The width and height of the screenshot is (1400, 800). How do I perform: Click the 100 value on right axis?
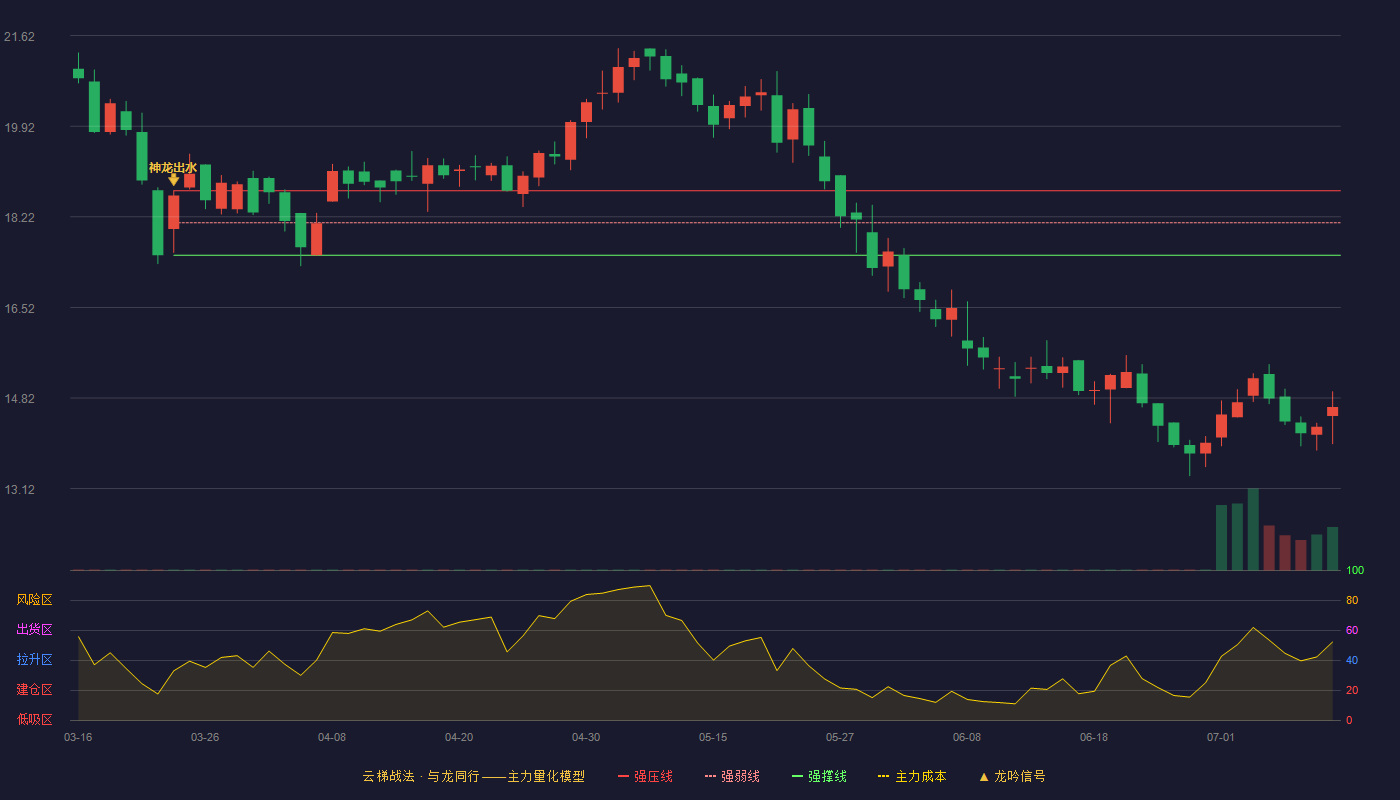tap(1355, 570)
